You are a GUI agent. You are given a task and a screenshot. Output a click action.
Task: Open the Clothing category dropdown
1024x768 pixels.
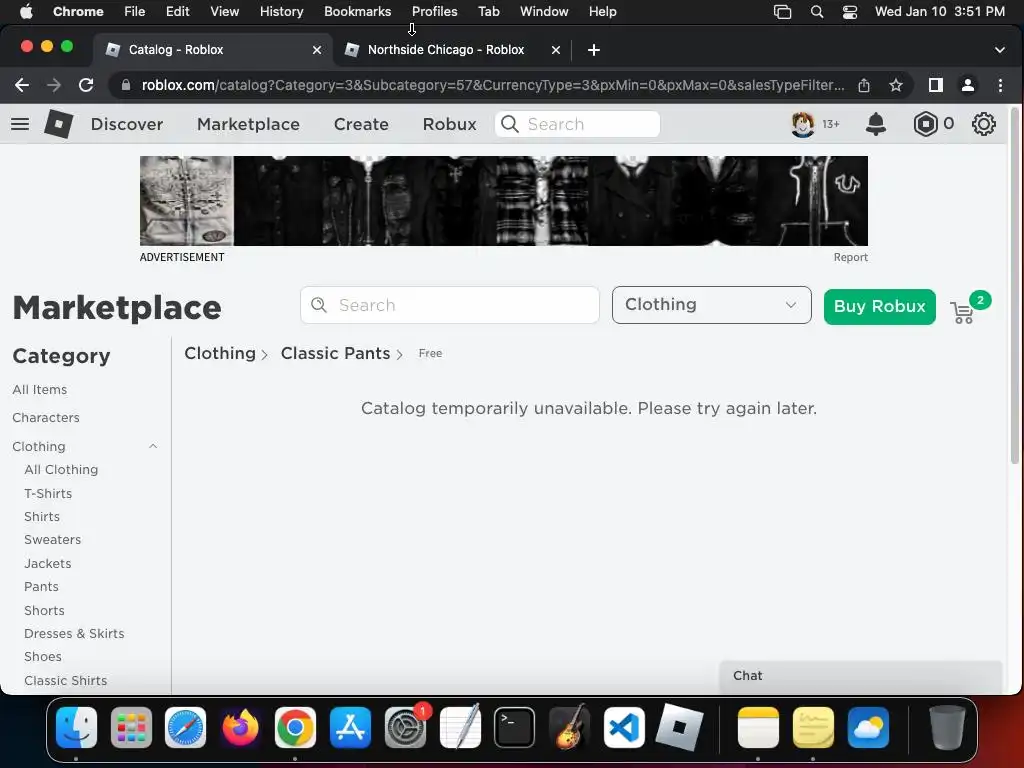coord(712,305)
